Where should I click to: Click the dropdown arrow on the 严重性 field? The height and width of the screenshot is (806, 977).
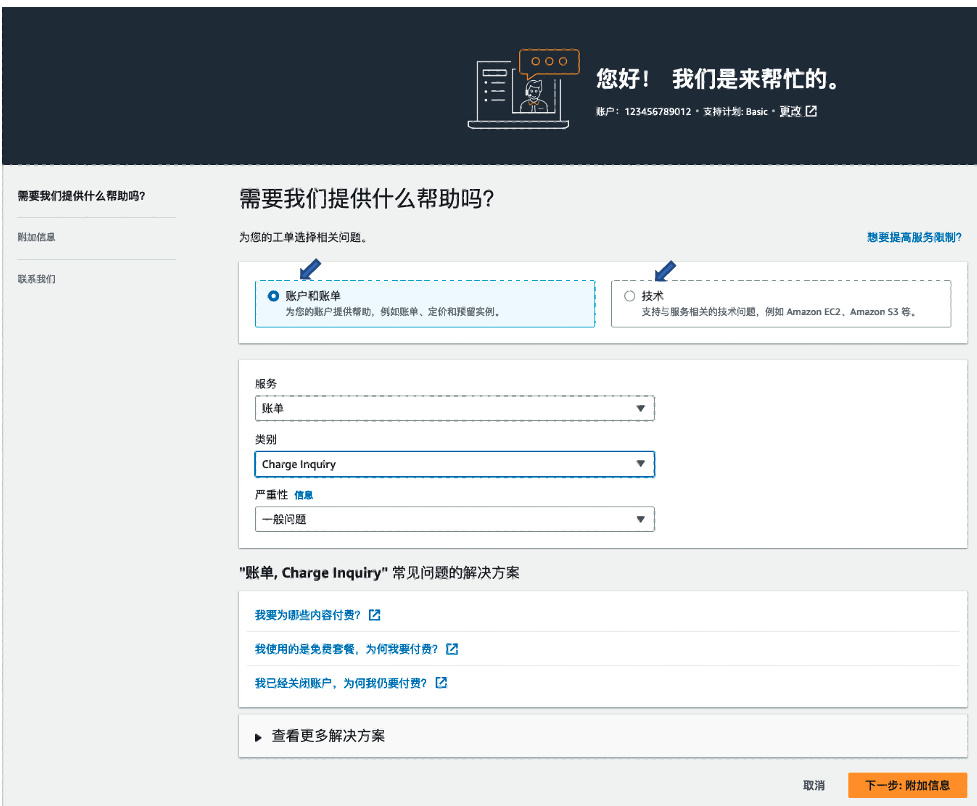pos(641,519)
